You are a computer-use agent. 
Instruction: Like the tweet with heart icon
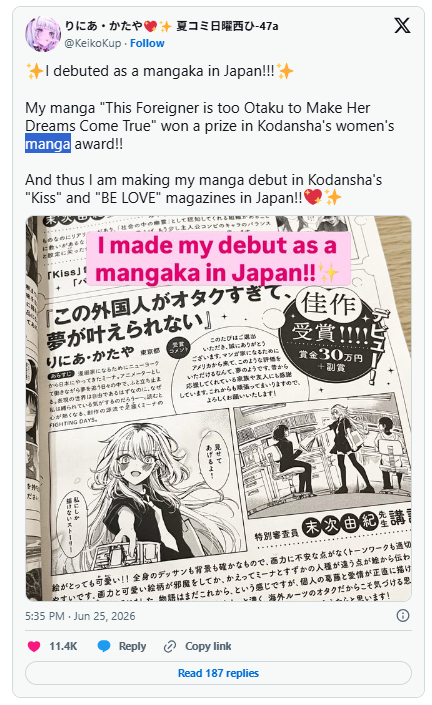pos(34,646)
